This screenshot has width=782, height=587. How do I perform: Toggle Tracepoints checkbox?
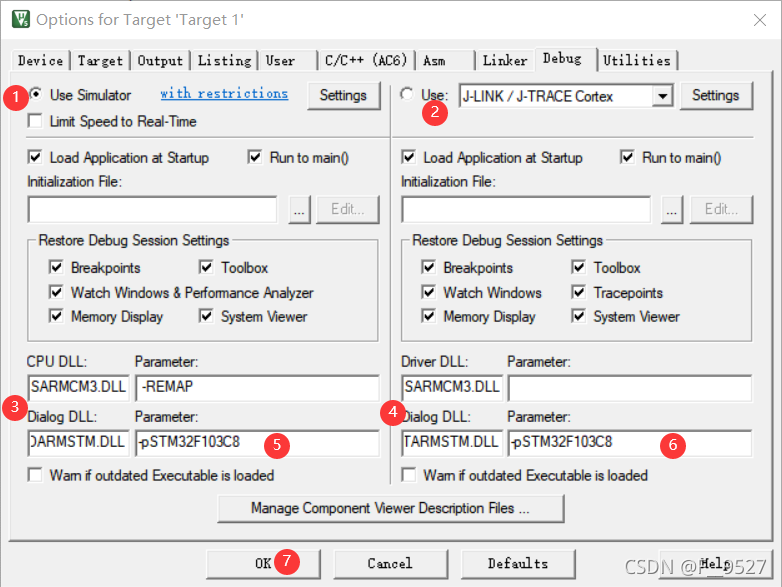point(579,292)
